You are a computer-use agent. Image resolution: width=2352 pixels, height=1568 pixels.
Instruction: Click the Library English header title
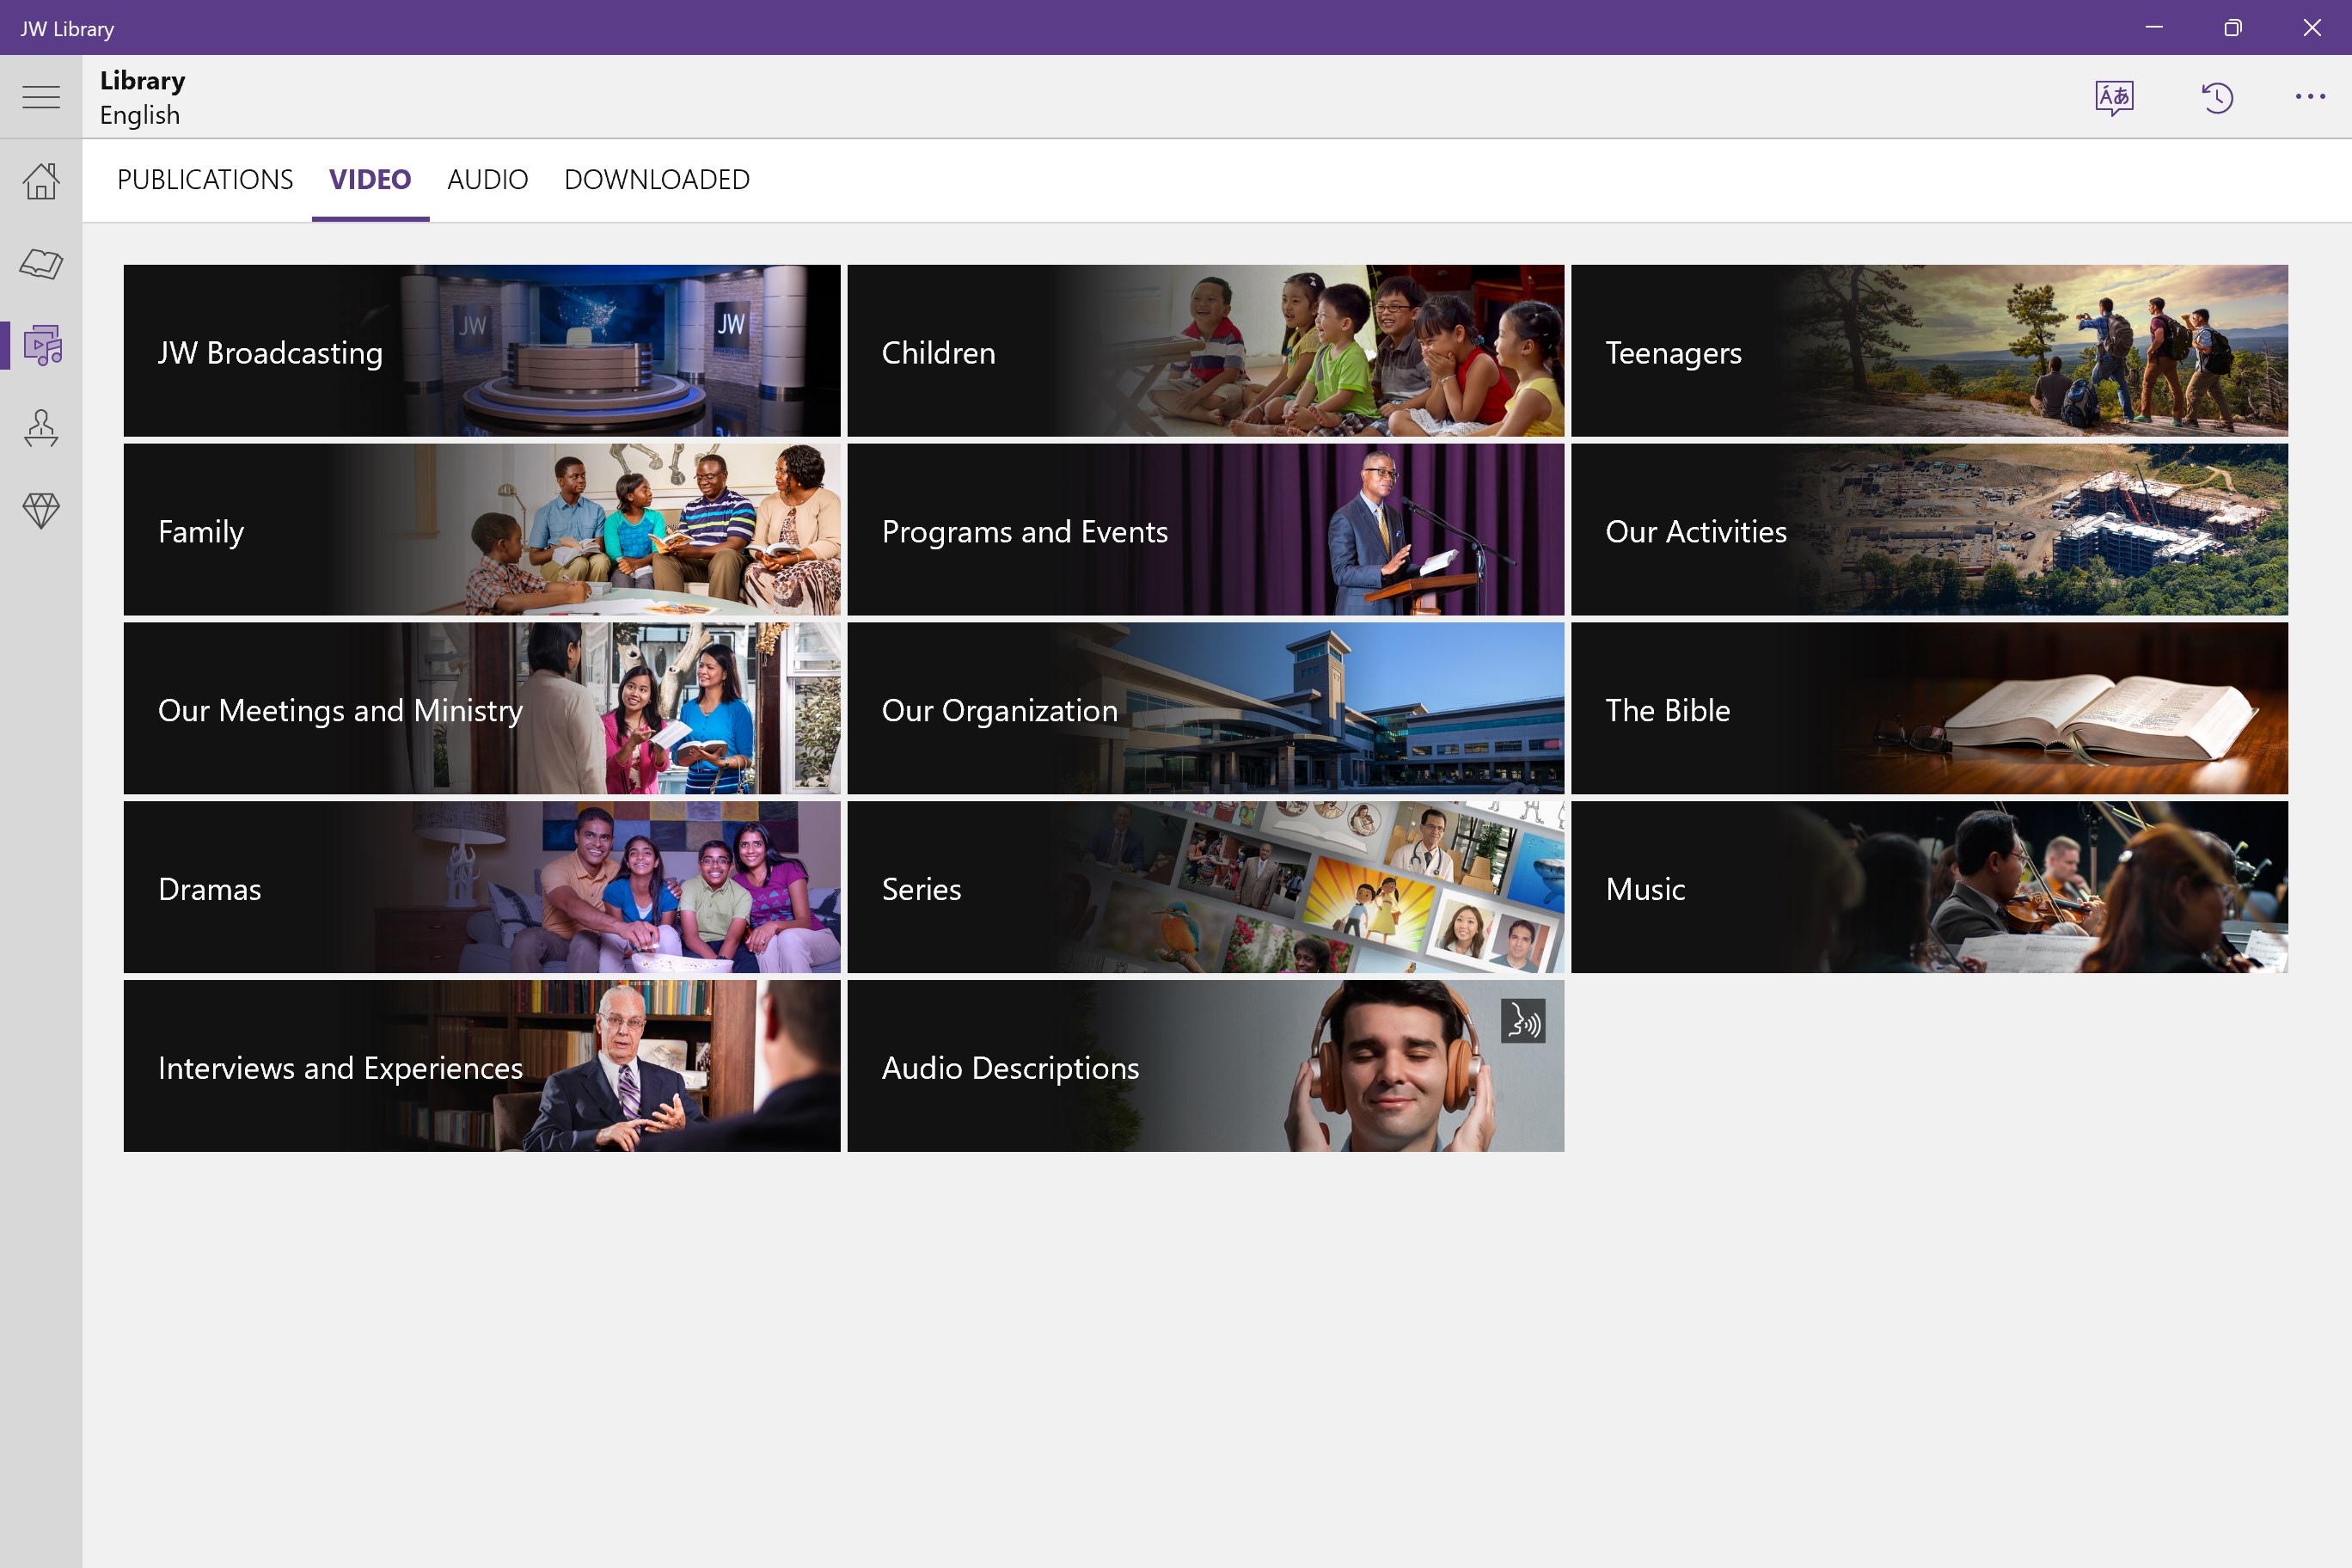point(142,97)
